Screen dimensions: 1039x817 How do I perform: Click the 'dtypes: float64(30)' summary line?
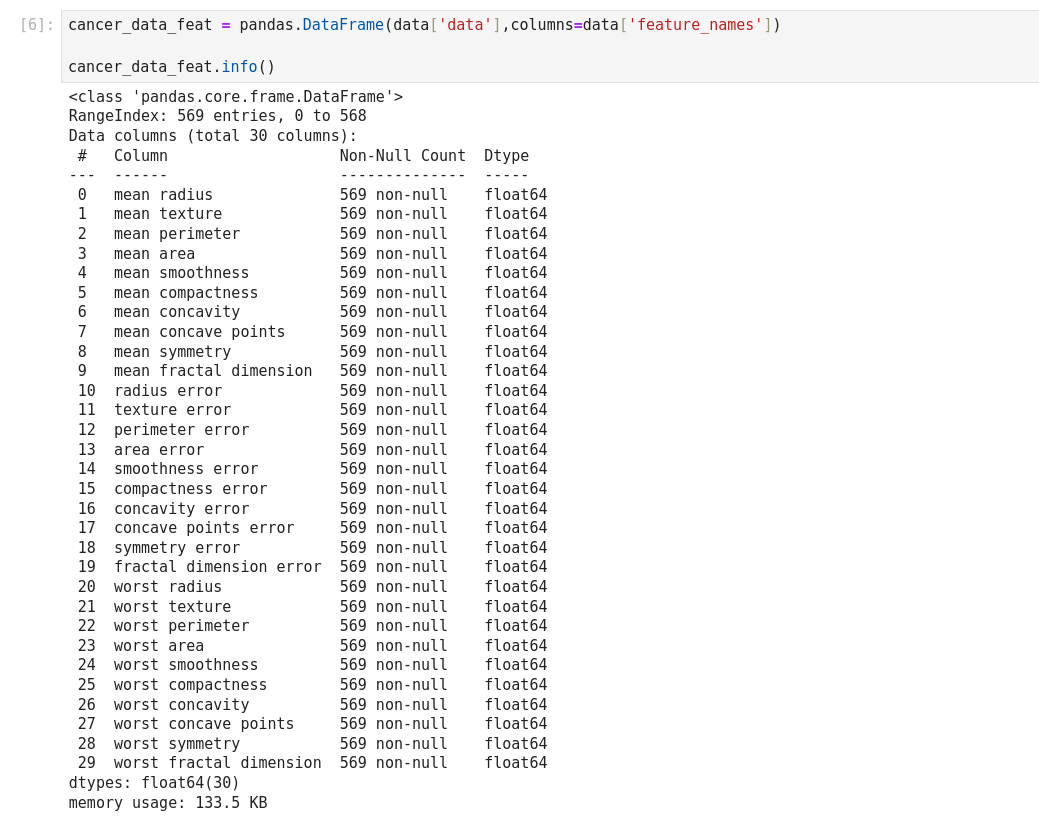(x=154, y=783)
